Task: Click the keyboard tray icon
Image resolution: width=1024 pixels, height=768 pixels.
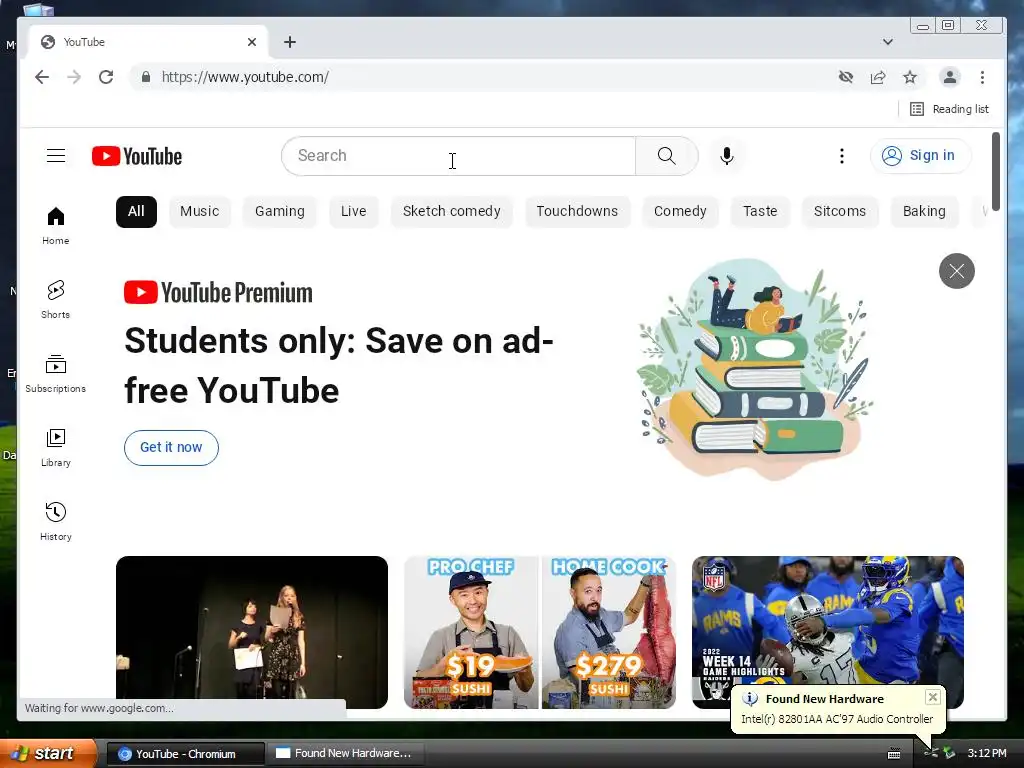Action: [x=894, y=754]
